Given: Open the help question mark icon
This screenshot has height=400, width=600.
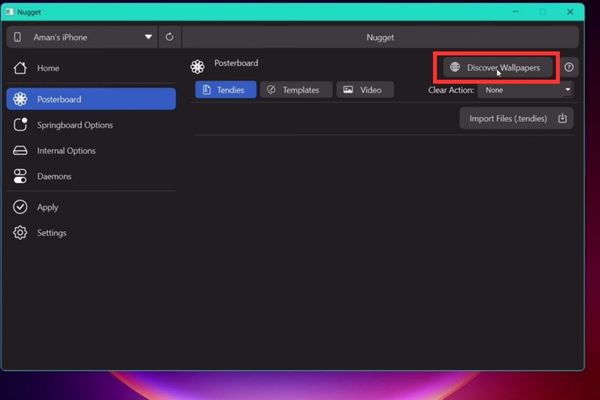Looking at the screenshot, I should click(569, 67).
